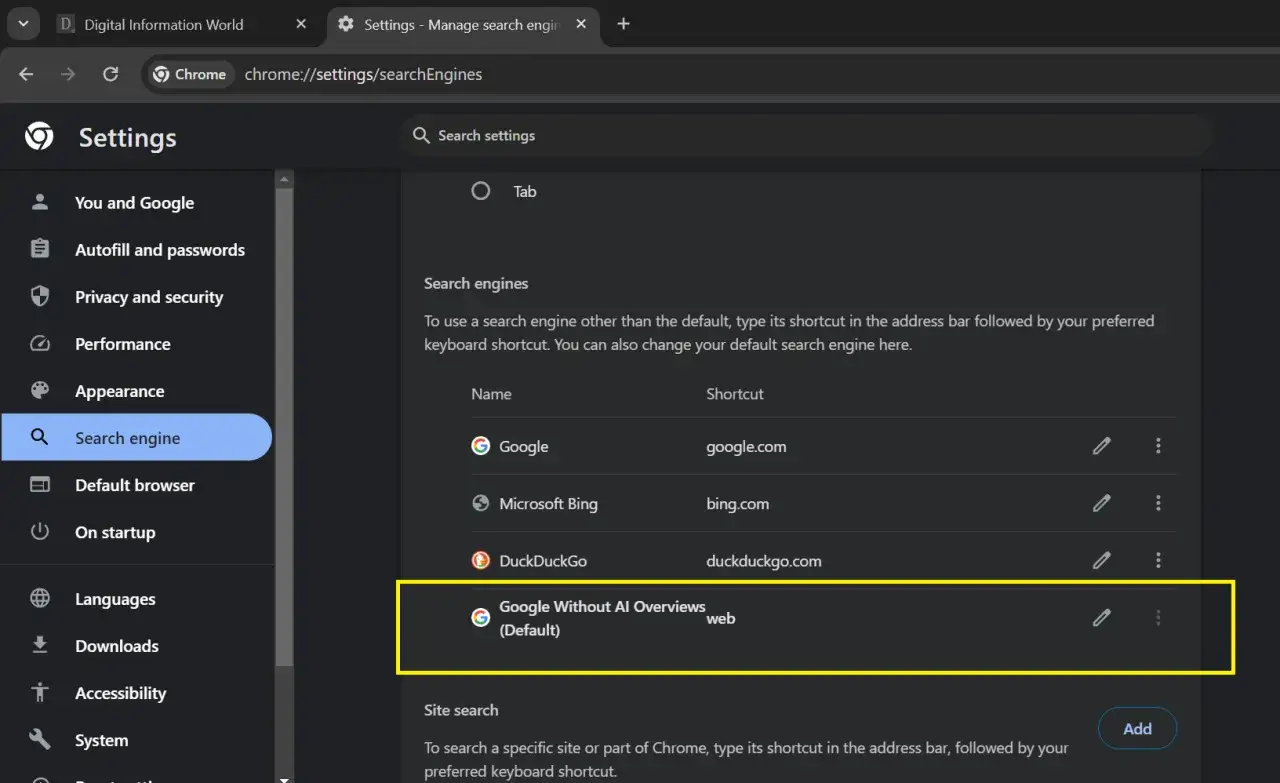Image resolution: width=1280 pixels, height=783 pixels.
Task: Select the Tab radio button
Action: click(480, 190)
